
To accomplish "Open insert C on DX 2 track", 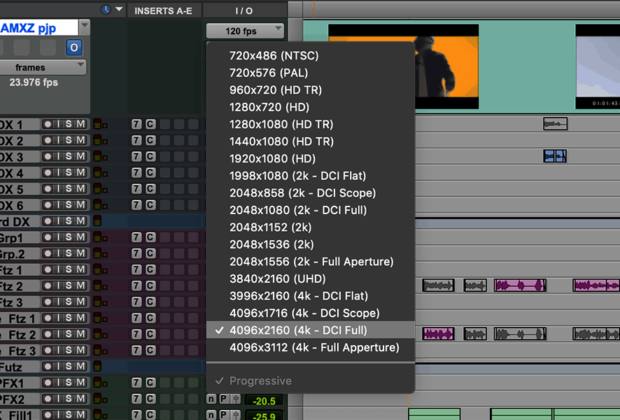I will (150, 141).
